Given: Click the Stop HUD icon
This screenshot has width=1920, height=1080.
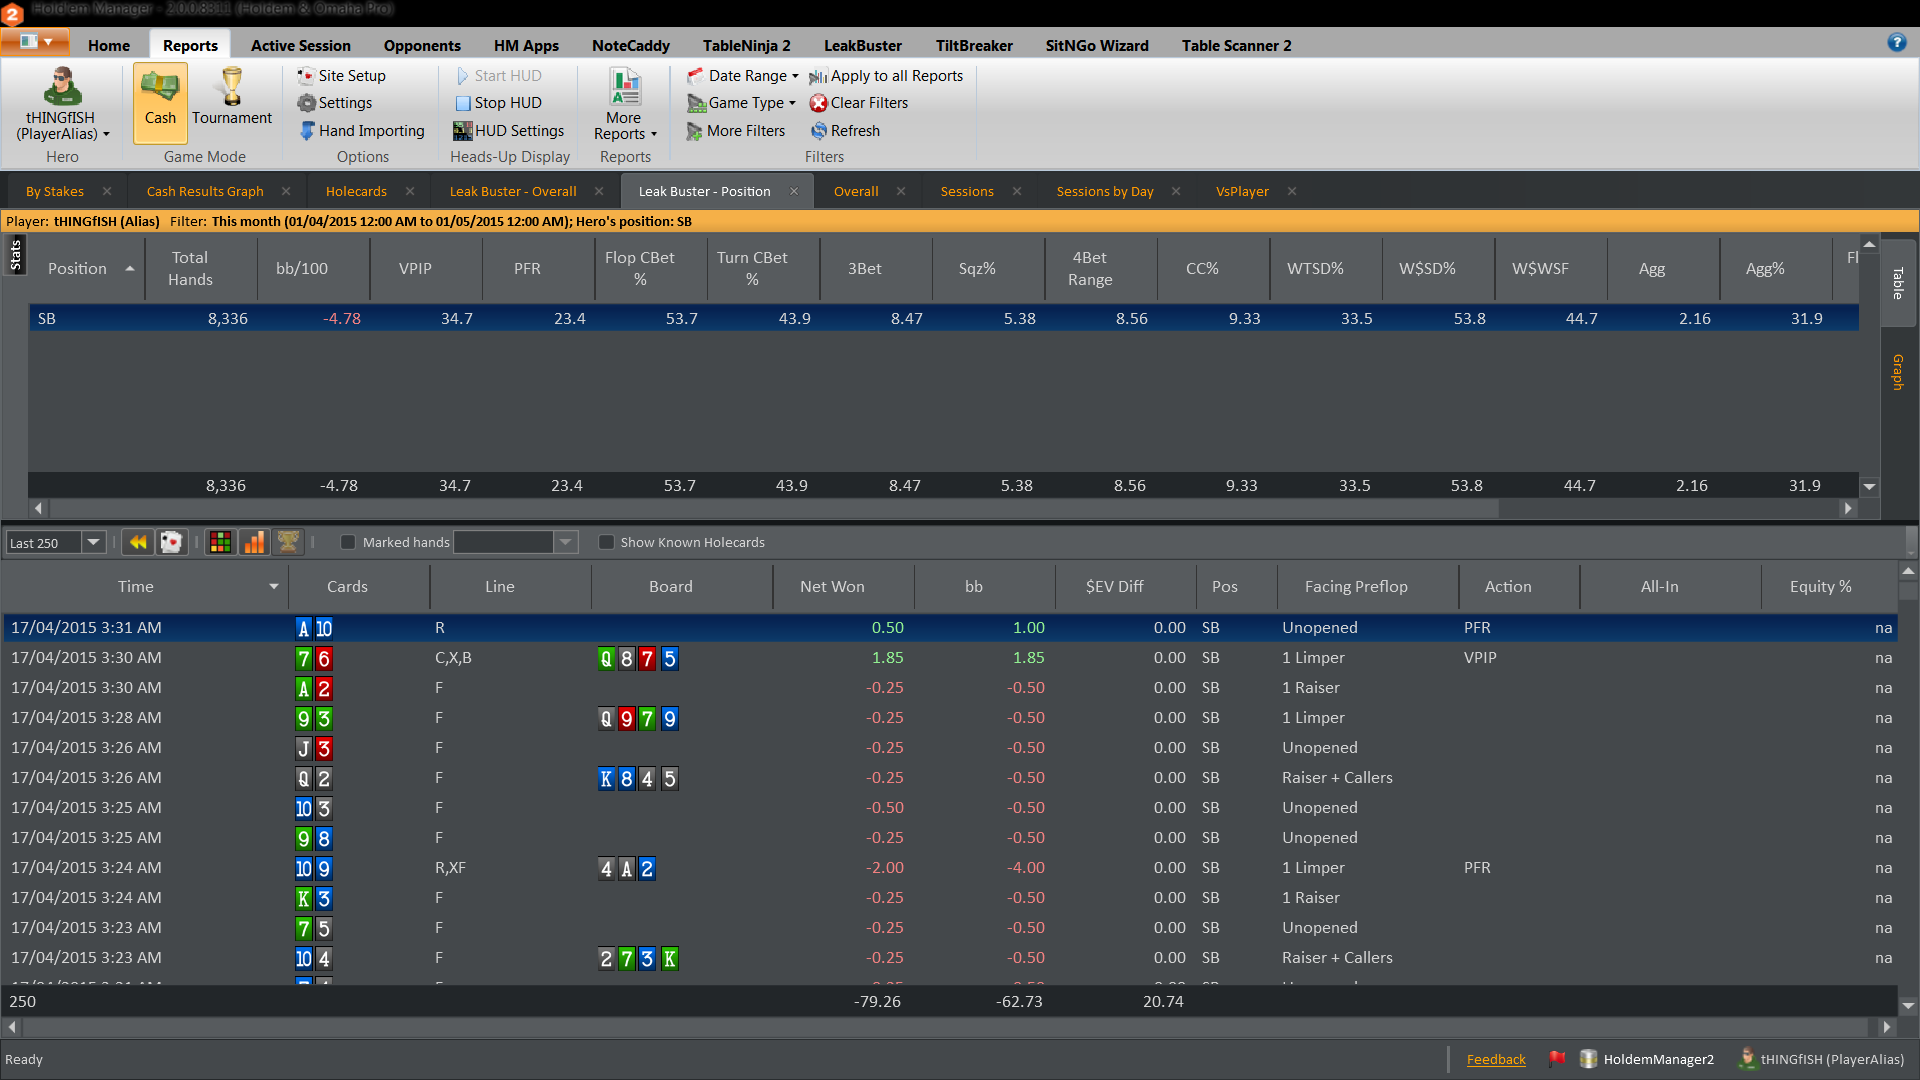Looking at the screenshot, I should (x=463, y=103).
